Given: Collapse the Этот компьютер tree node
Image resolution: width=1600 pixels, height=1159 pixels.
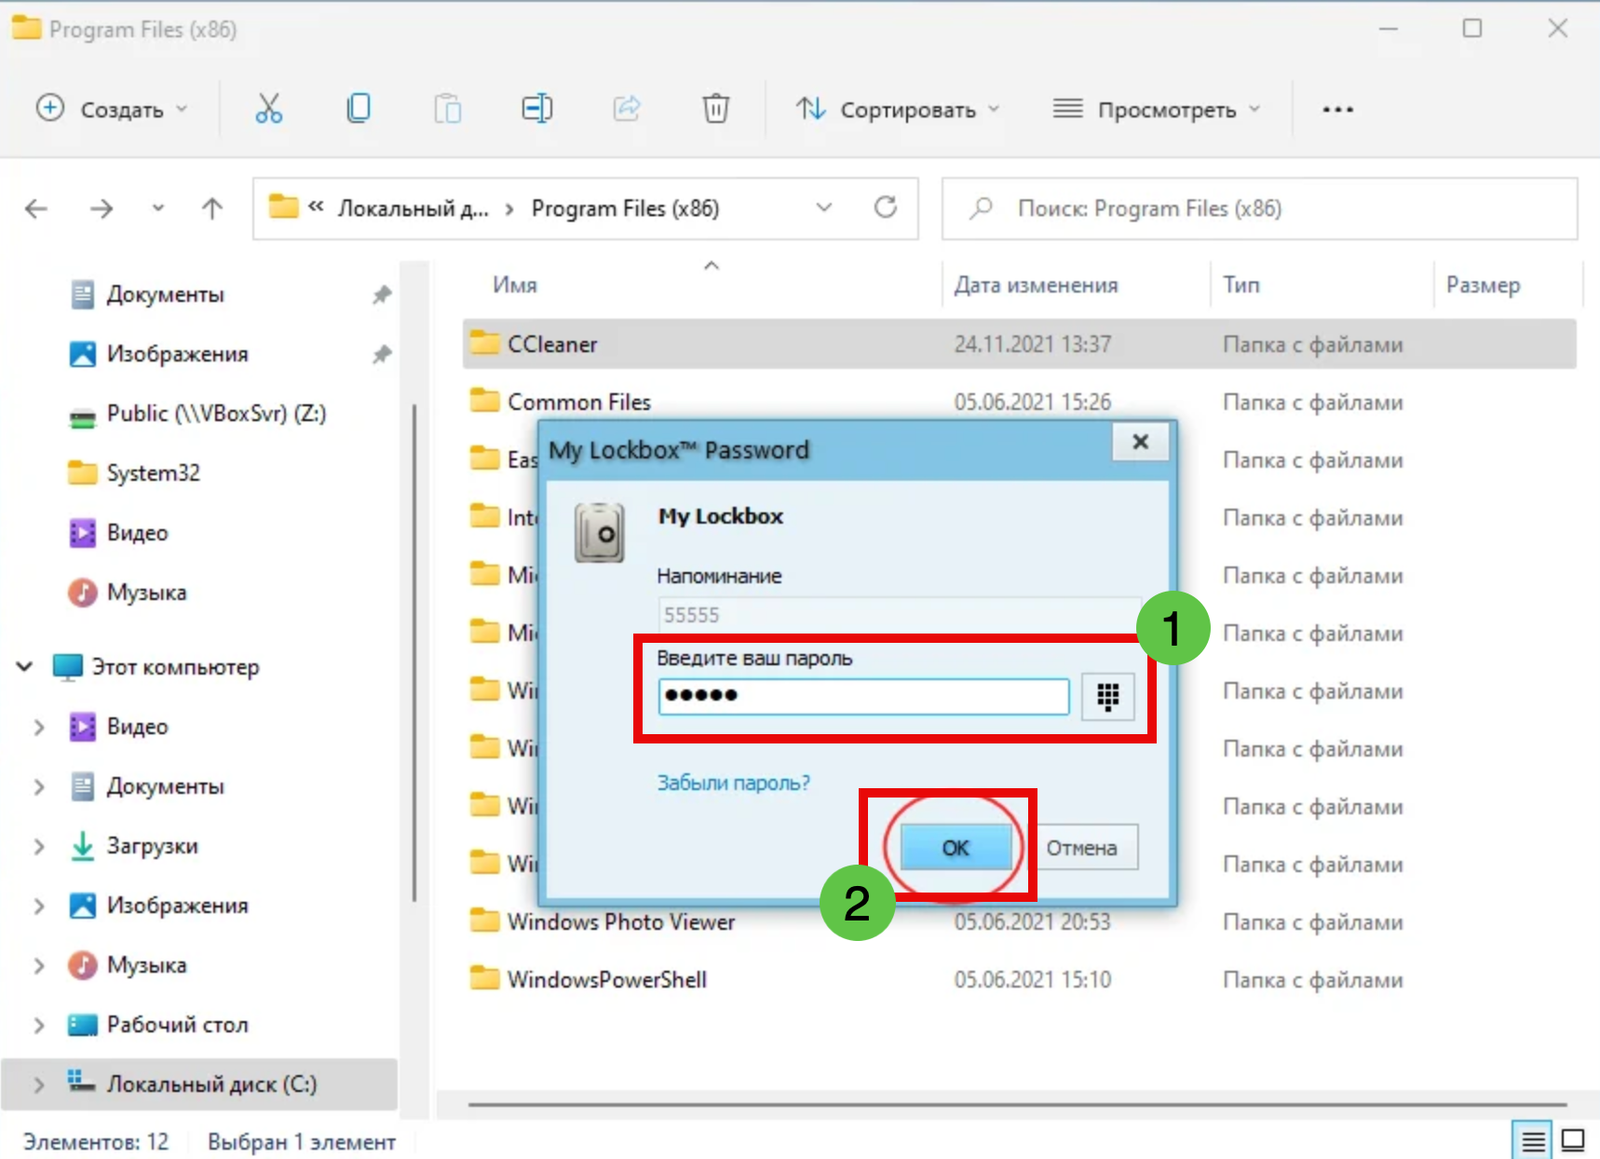Looking at the screenshot, I should (25, 666).
